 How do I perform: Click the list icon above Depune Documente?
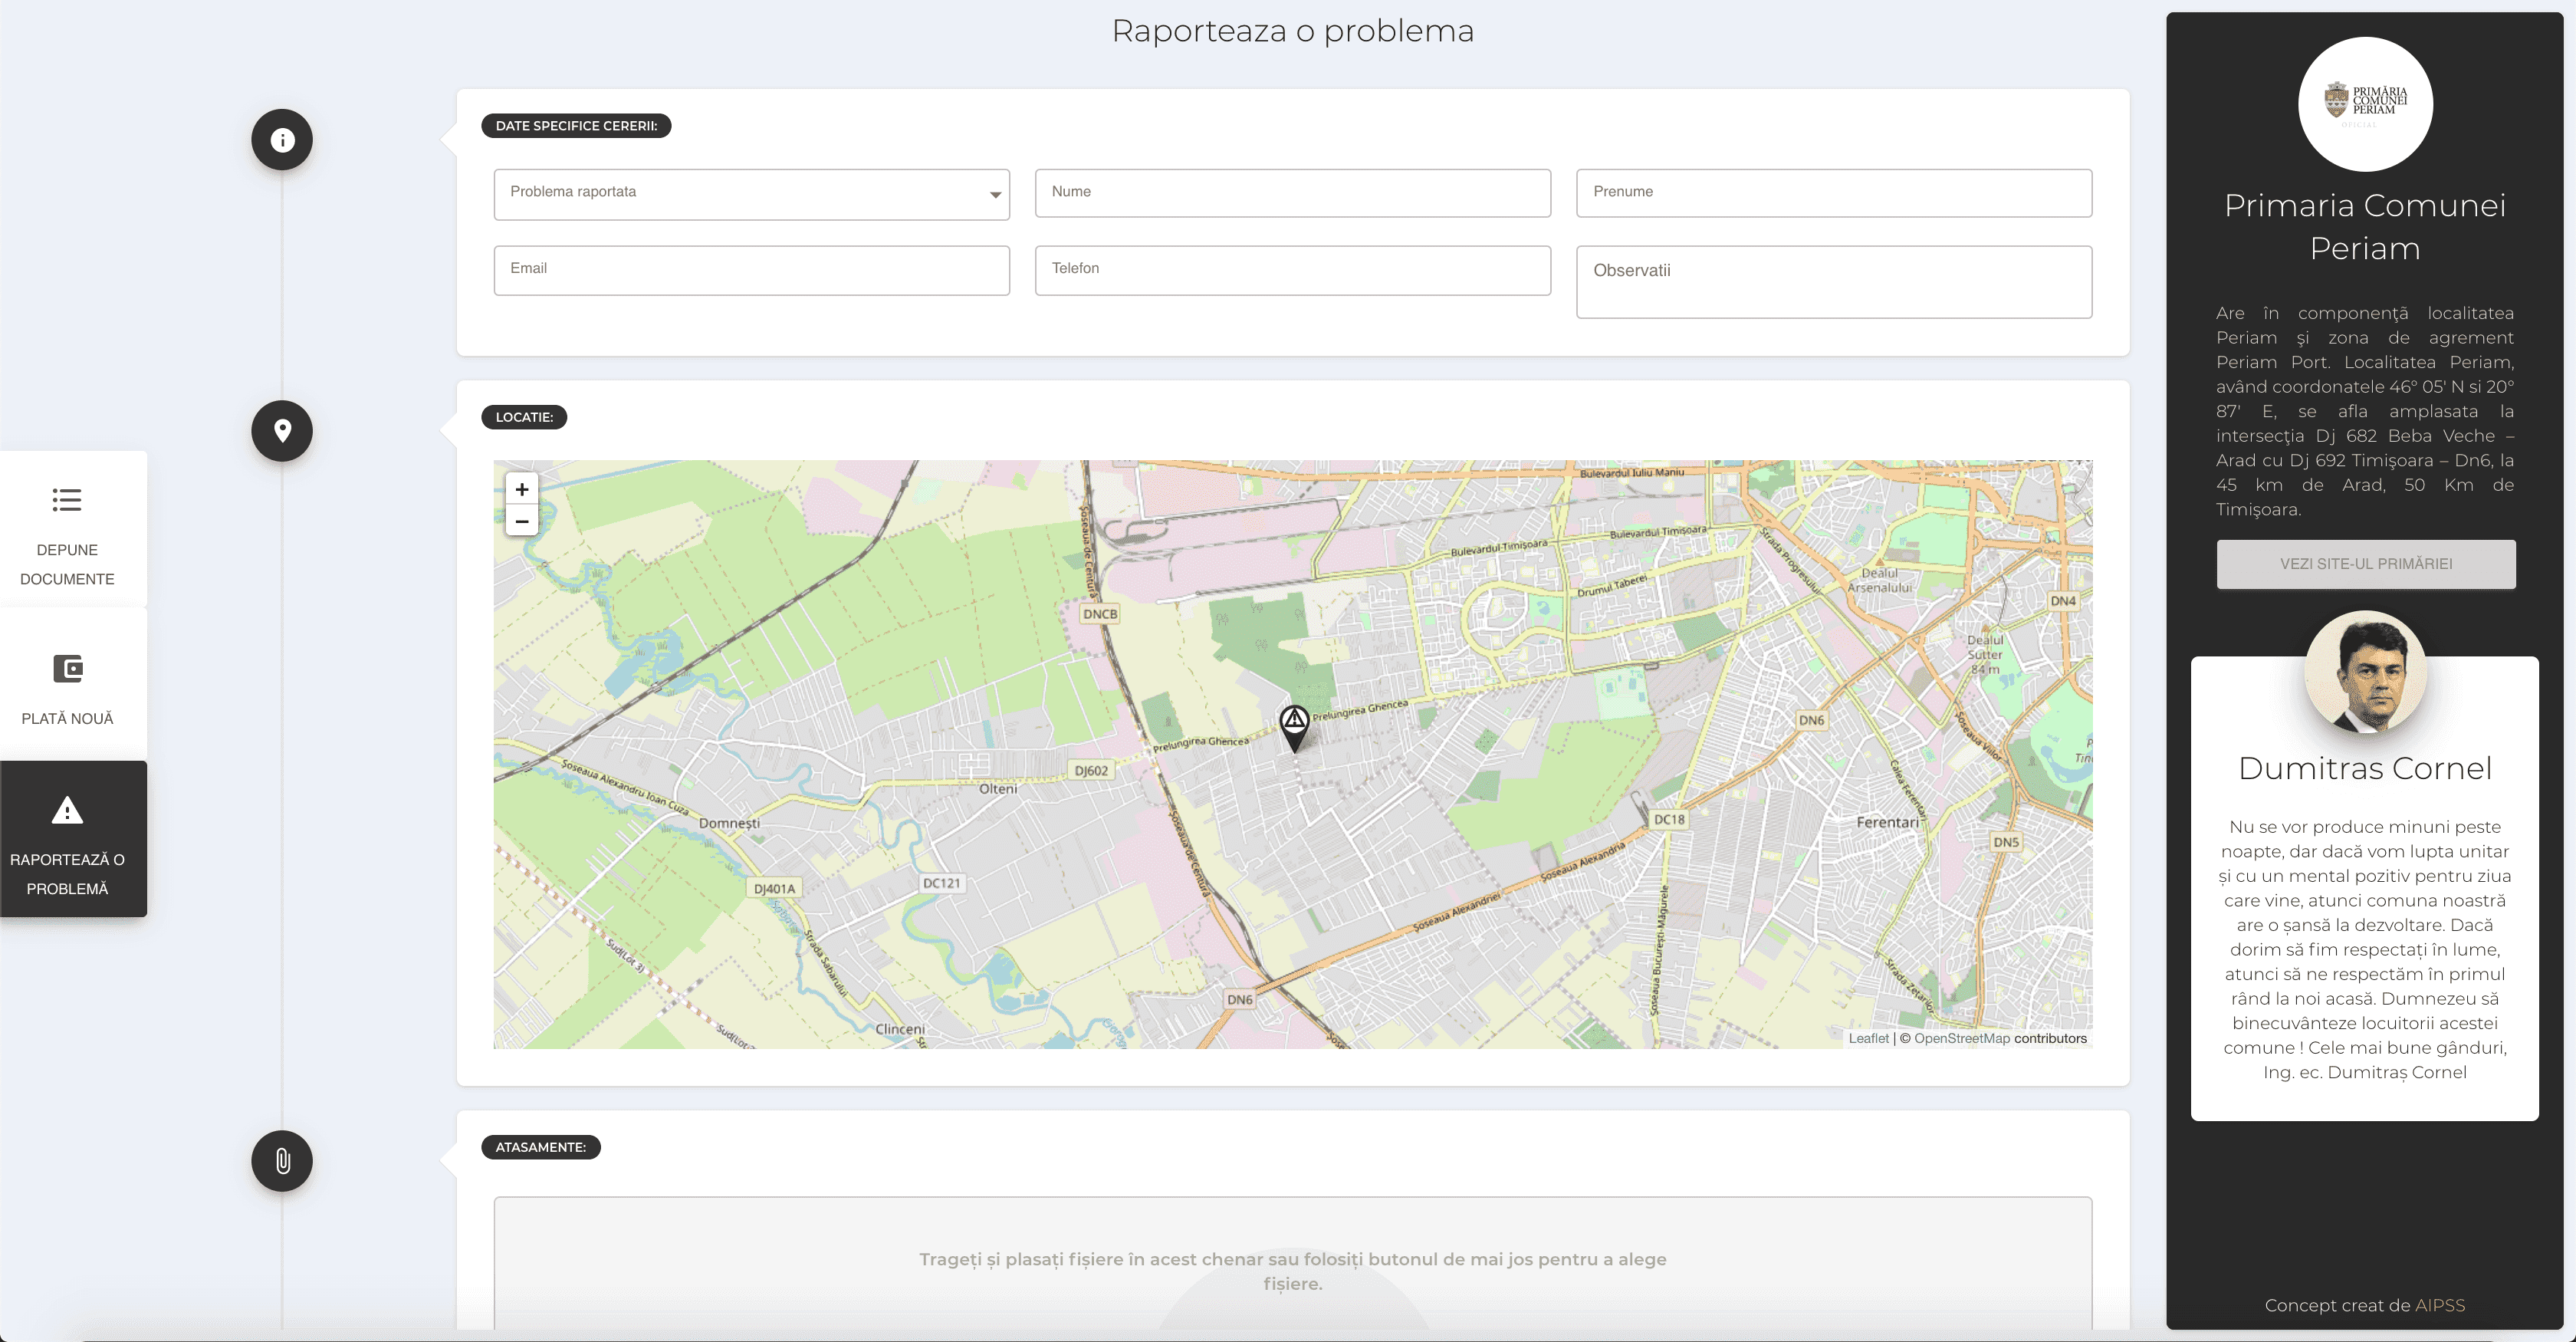pos(67,500)
